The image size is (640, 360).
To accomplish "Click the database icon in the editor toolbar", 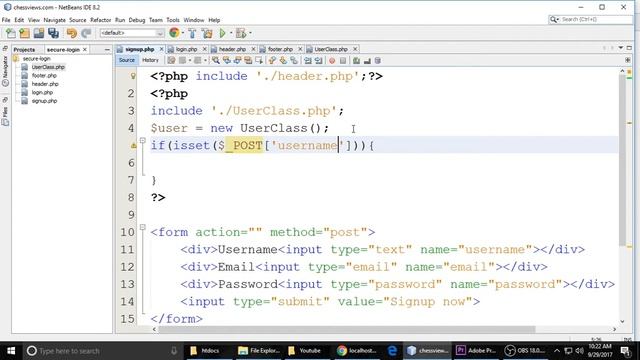I will 378,60.
